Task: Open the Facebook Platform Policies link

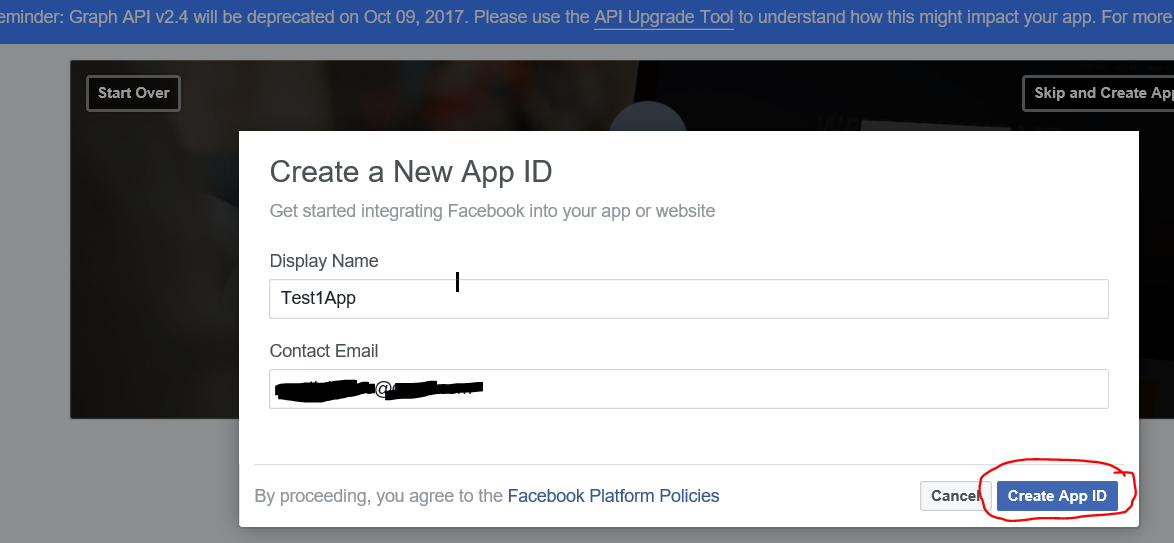Action: pyautogui.click(x=613, y=496)
